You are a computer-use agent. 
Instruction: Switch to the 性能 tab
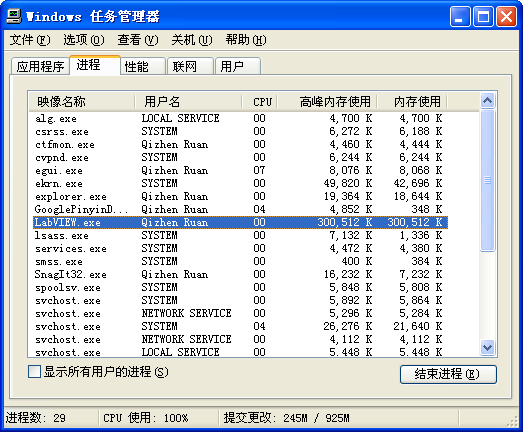pyautogui.click(x=143, y=66)
